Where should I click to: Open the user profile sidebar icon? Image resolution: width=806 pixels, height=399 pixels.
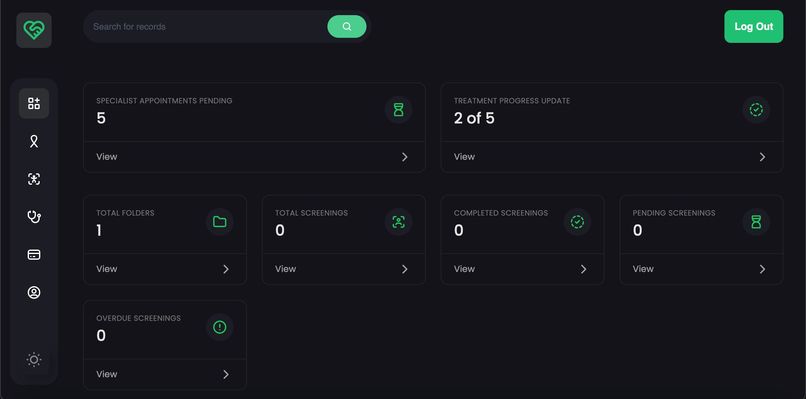pos(34,293)
